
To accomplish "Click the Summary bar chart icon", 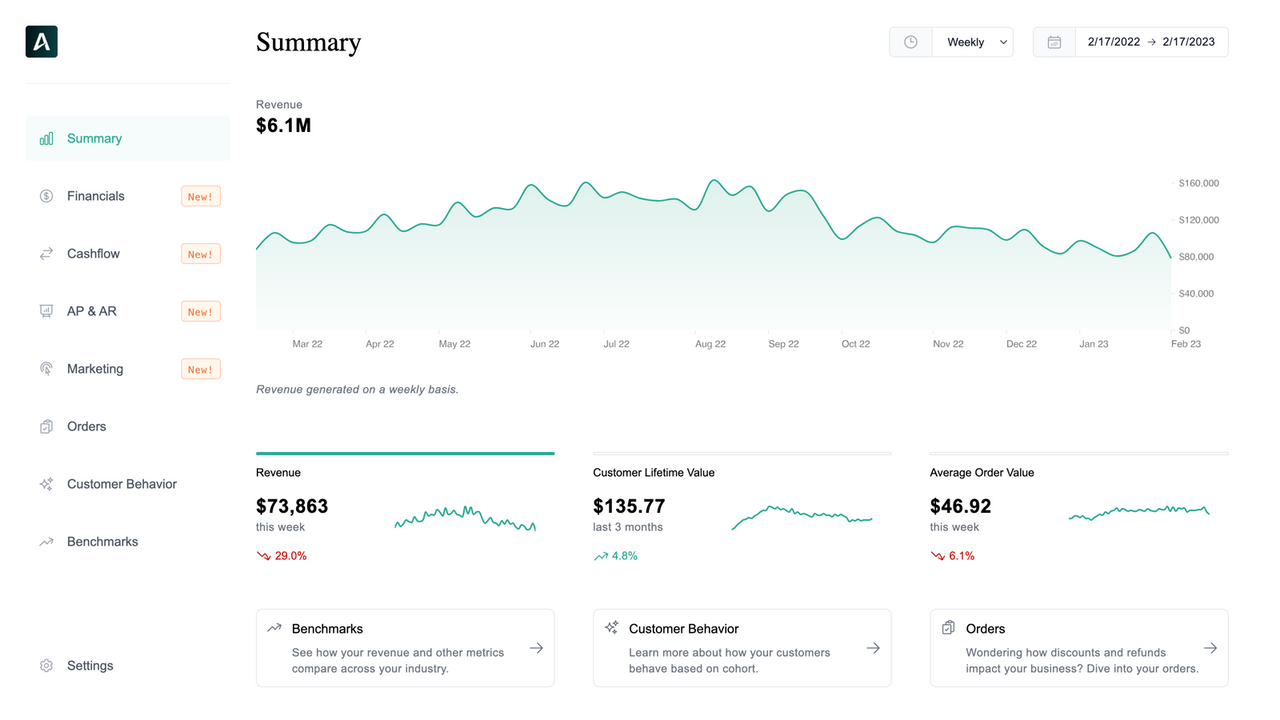I will click(46, 139).
